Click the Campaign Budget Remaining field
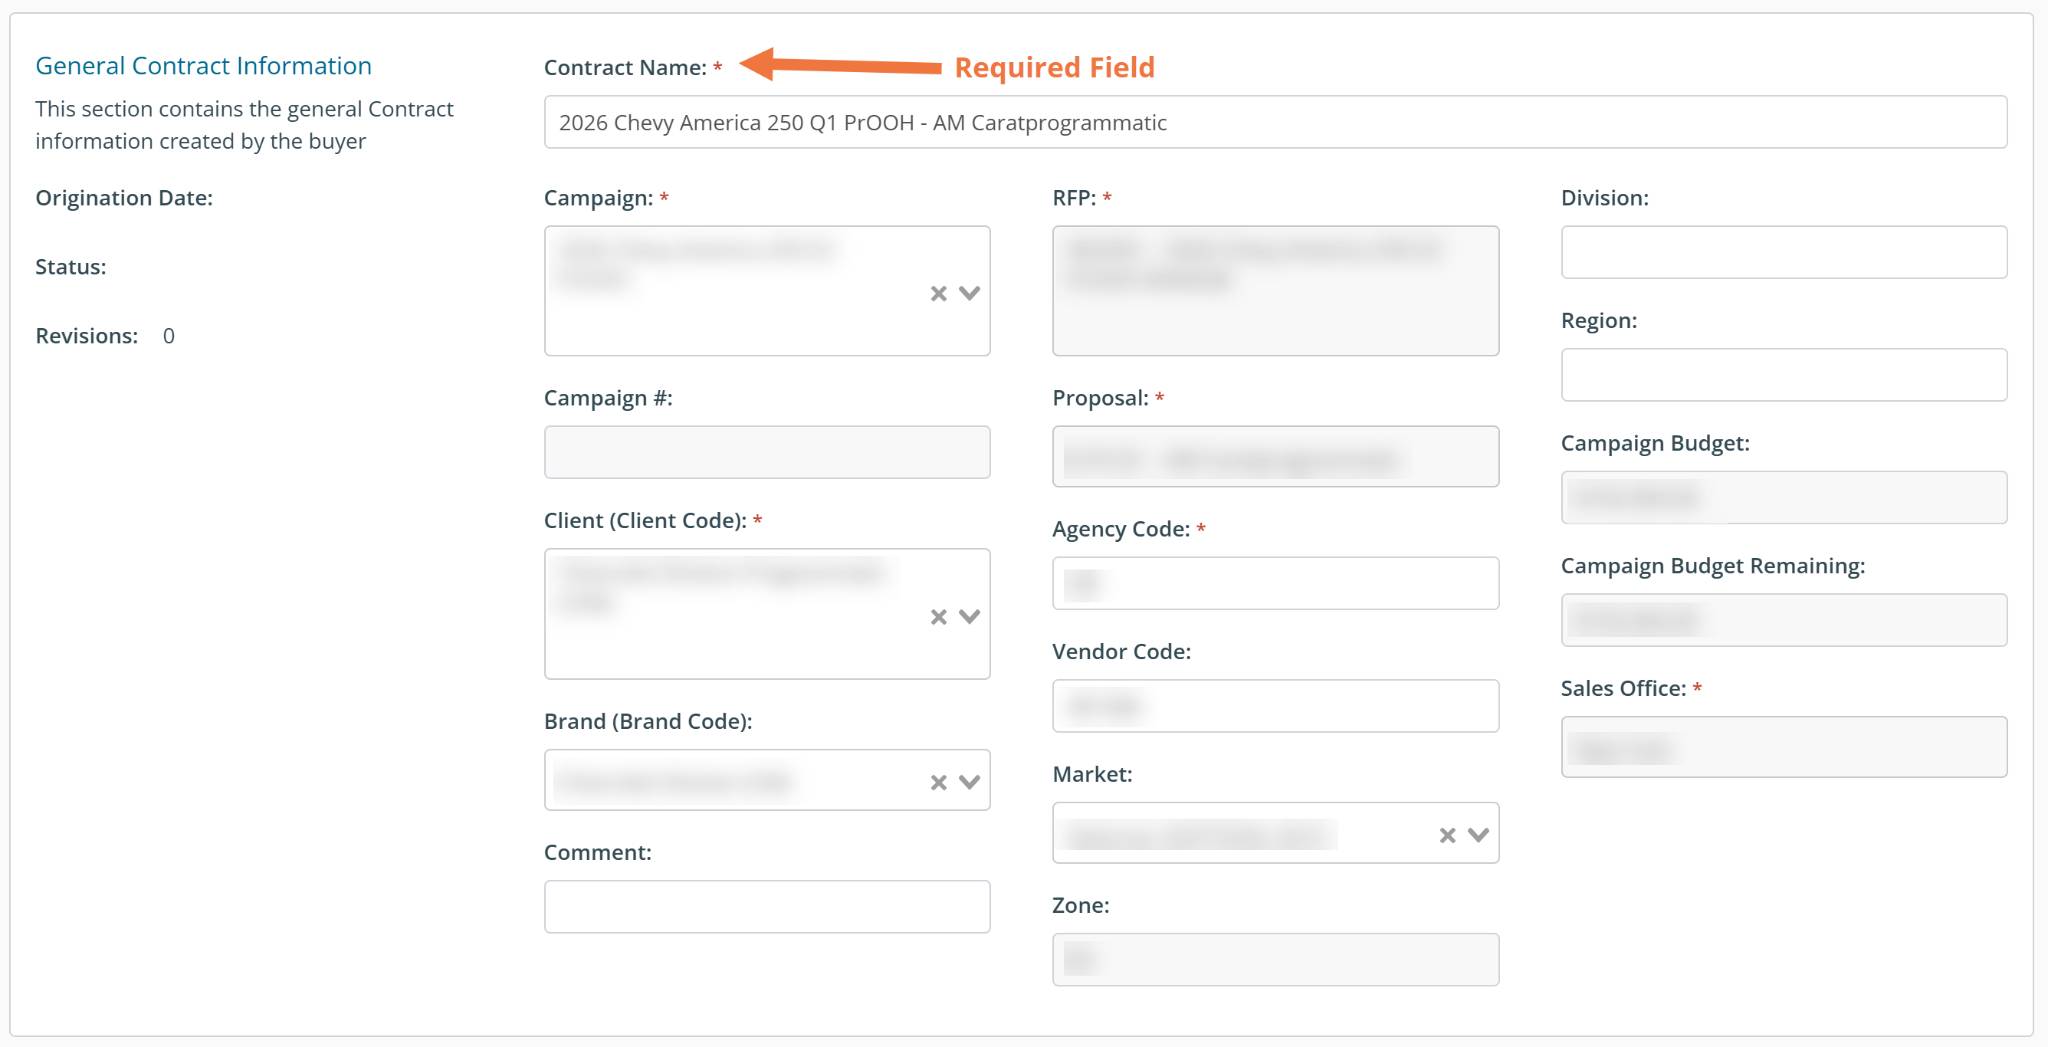Screen dimensions: 2048x1047 pos(1783,620)
